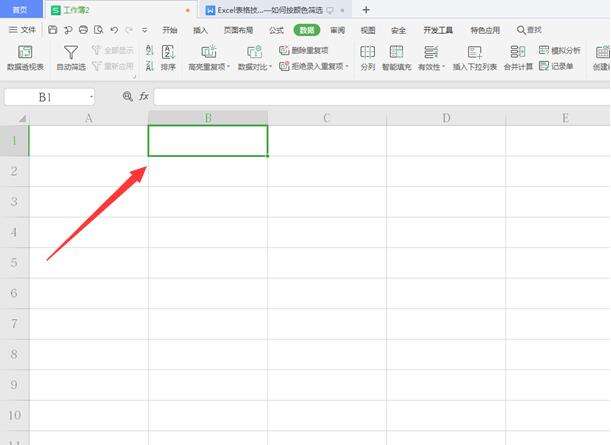Click the second quick access toolbar icon
This screenshot has height=445, width=611.
[68, 30]
